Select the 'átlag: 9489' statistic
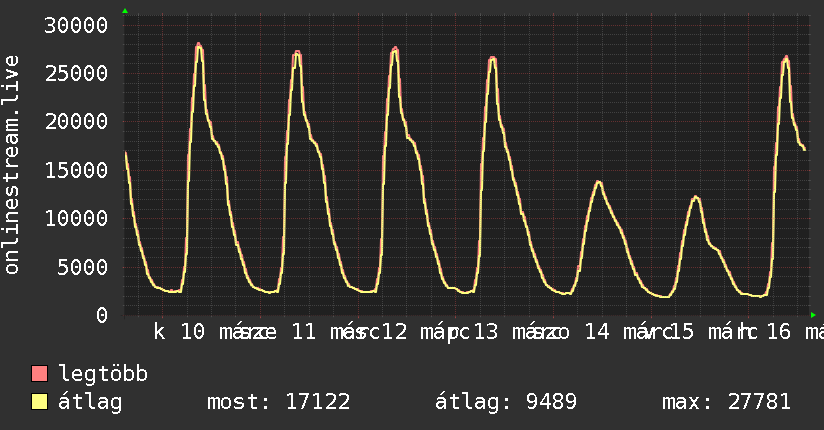 (506, 402)
